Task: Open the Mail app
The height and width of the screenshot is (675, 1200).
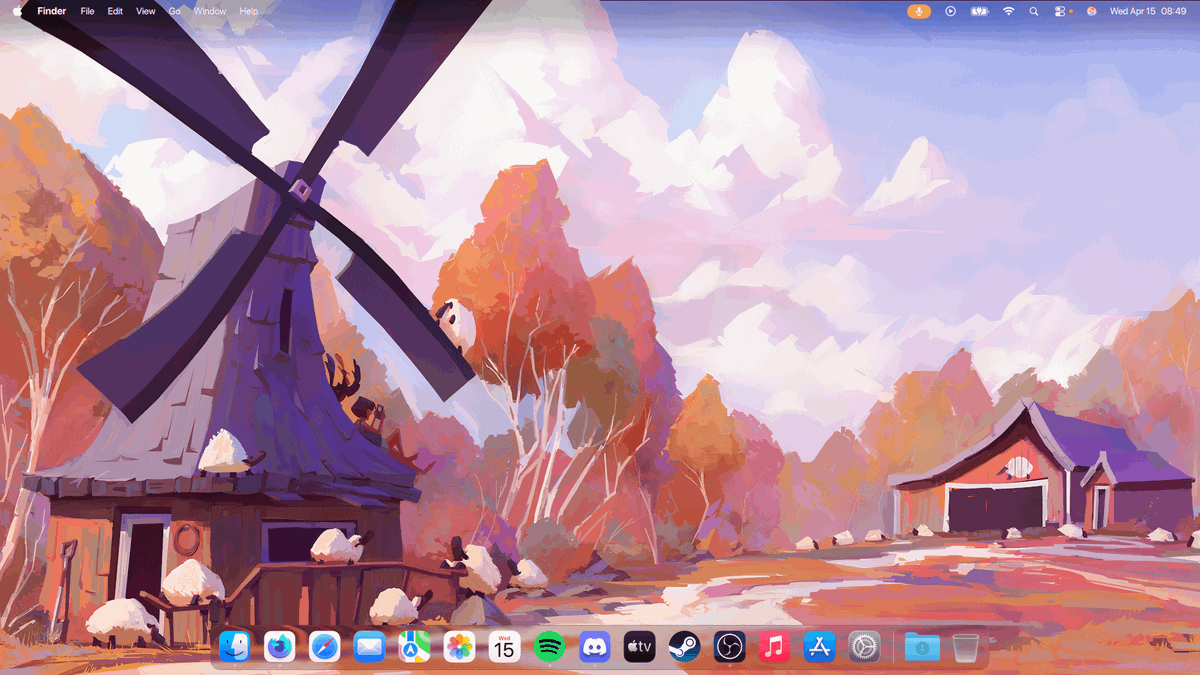Action: coord(367,647)
